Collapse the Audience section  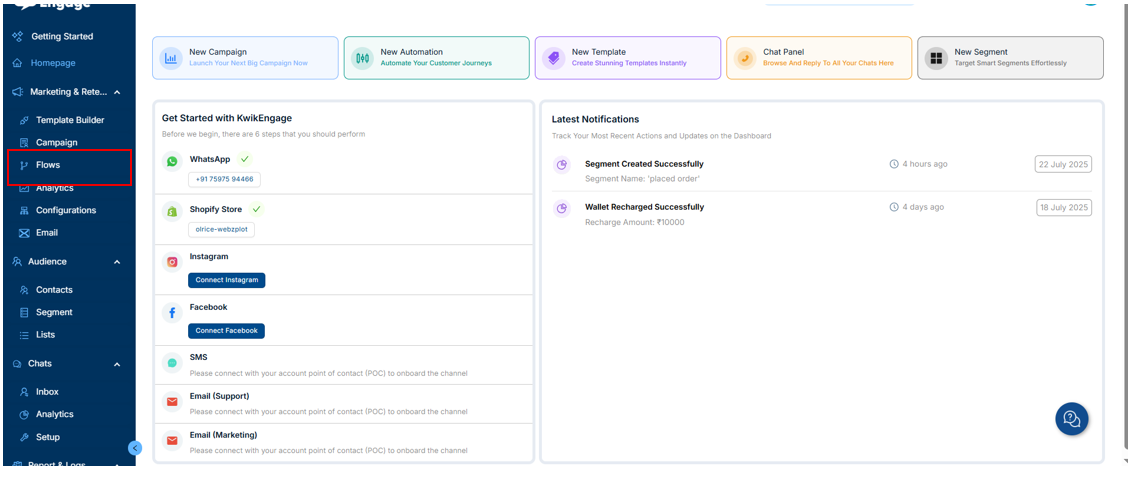click(117, 262)
